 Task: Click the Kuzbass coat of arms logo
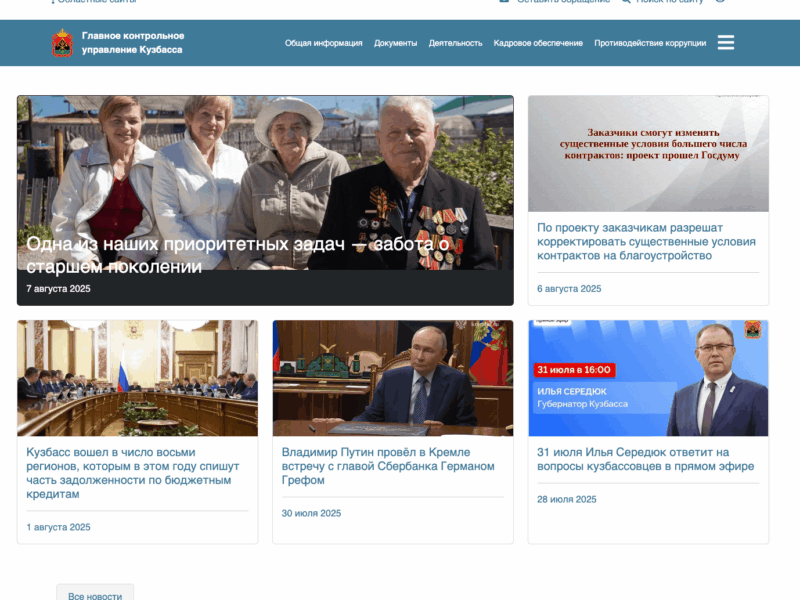[62, 43]
